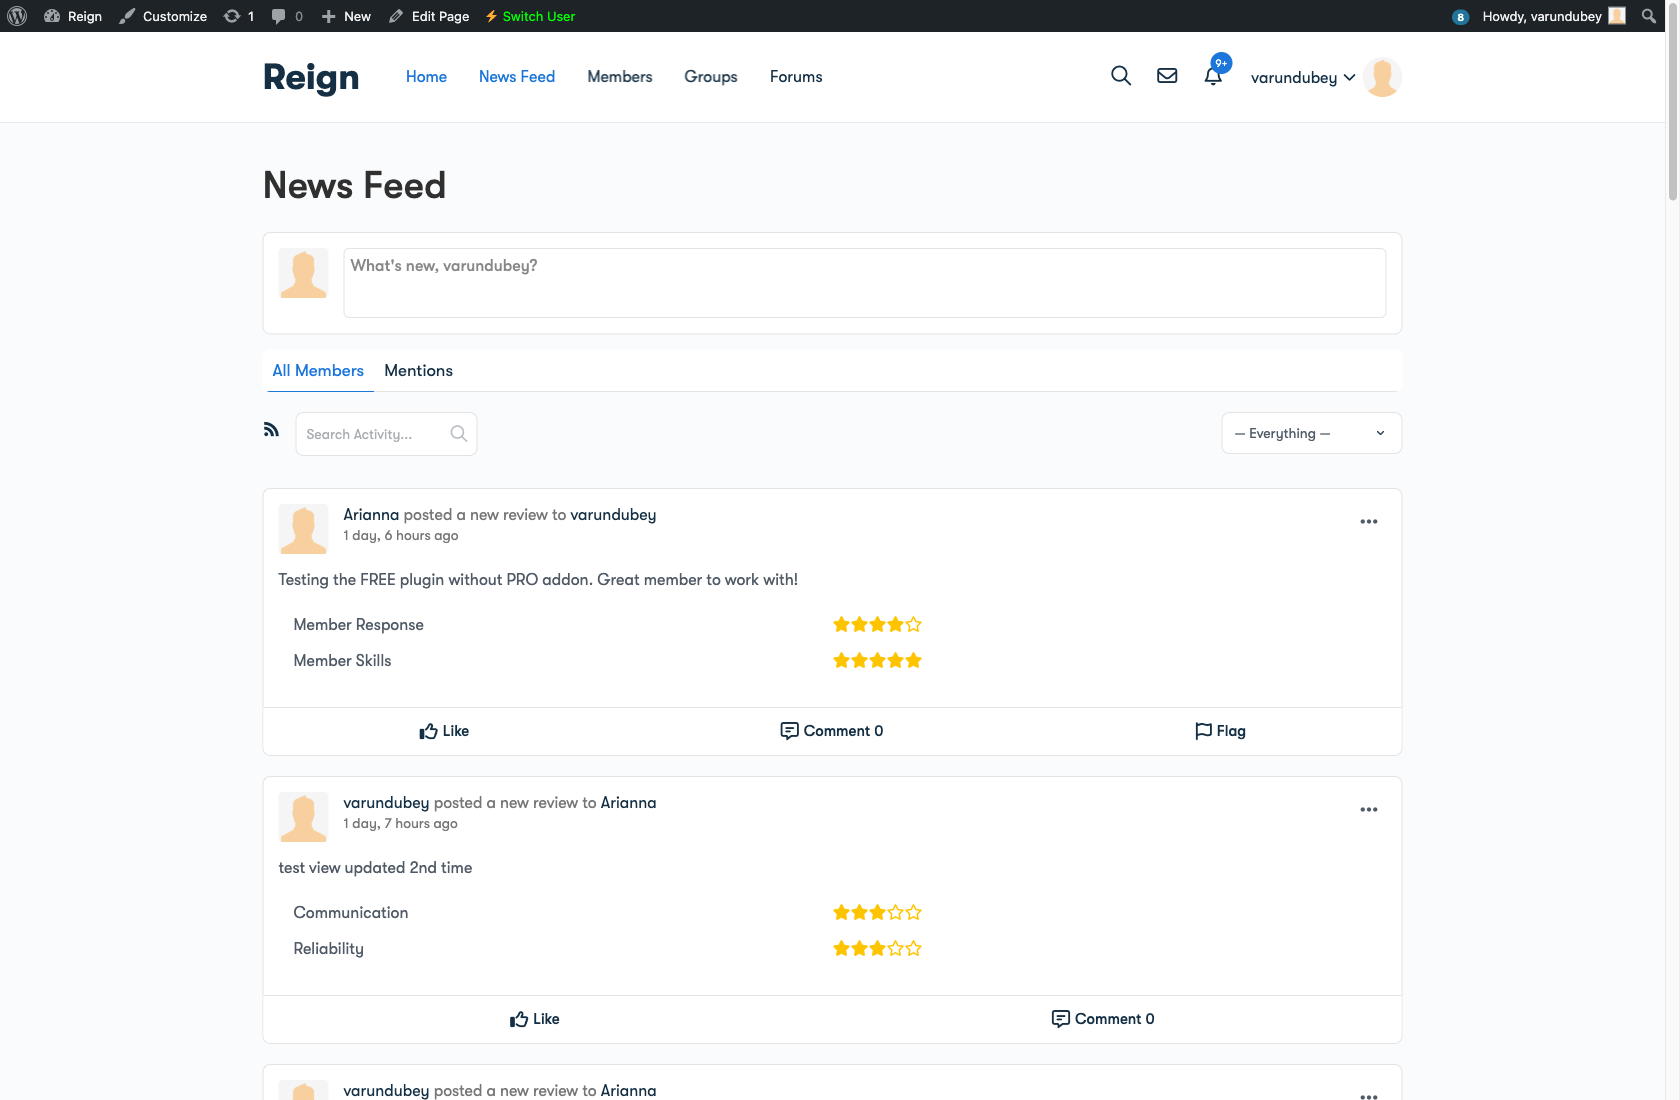Open notifications via the bell icon
This screenshot has height=1100, width=1680.
click(1213, 77)
